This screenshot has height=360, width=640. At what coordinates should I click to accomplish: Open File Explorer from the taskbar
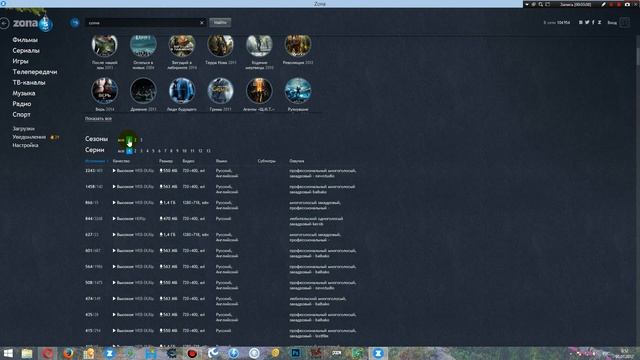[27, 353]
